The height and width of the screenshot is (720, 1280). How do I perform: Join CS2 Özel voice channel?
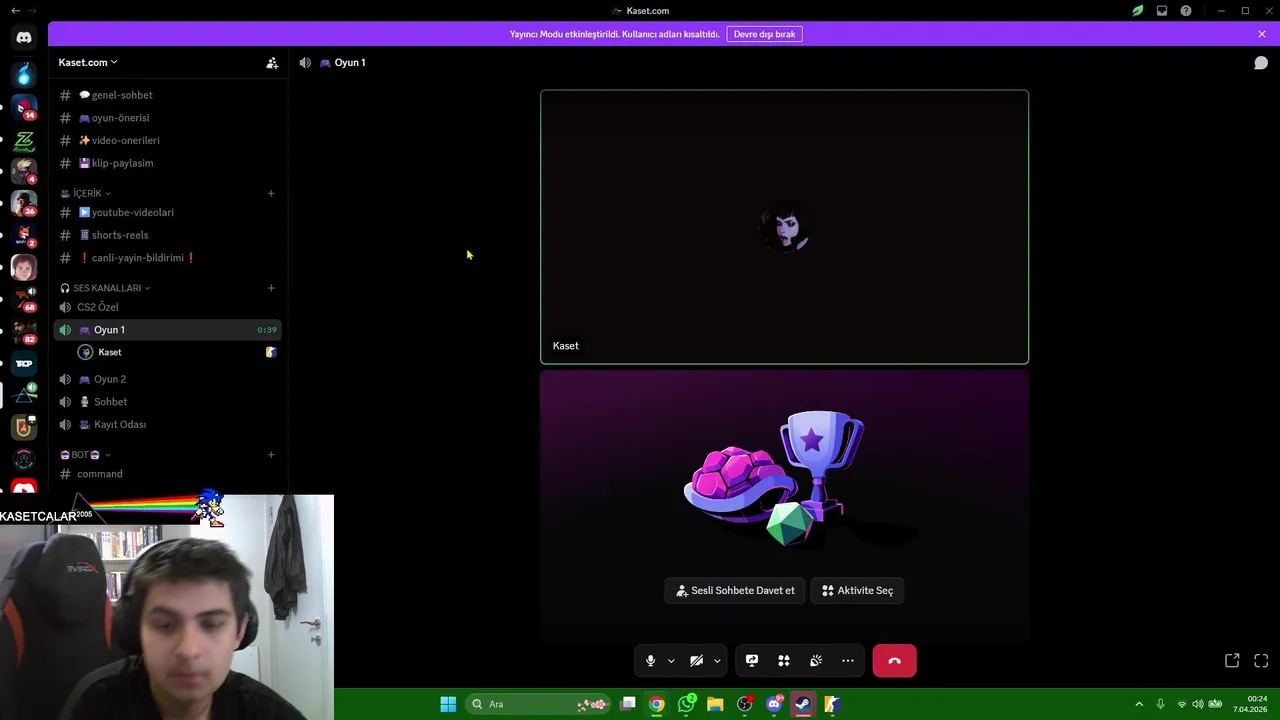coord(167,307)
